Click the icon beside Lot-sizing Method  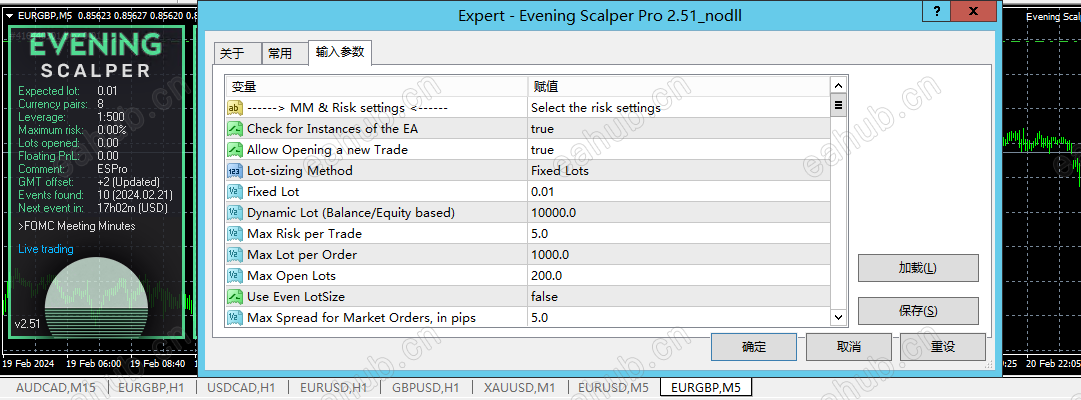click(x=236, y=171)
